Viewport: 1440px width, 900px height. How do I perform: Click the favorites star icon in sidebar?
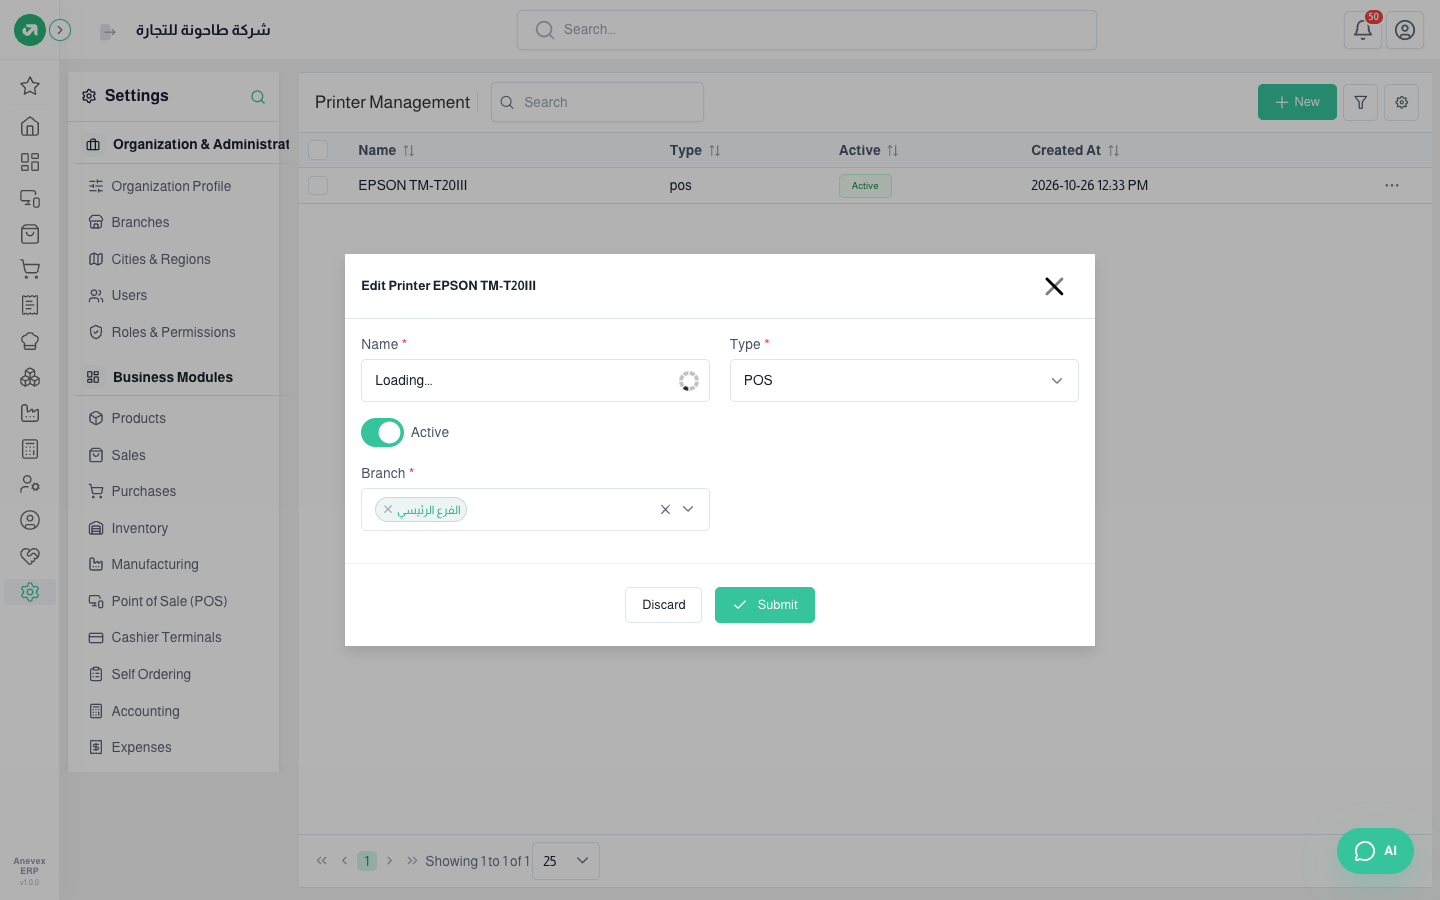click(x=30, y=86)
